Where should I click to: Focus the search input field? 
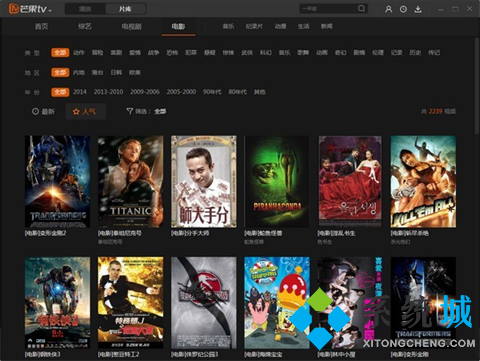pos(328,8)
